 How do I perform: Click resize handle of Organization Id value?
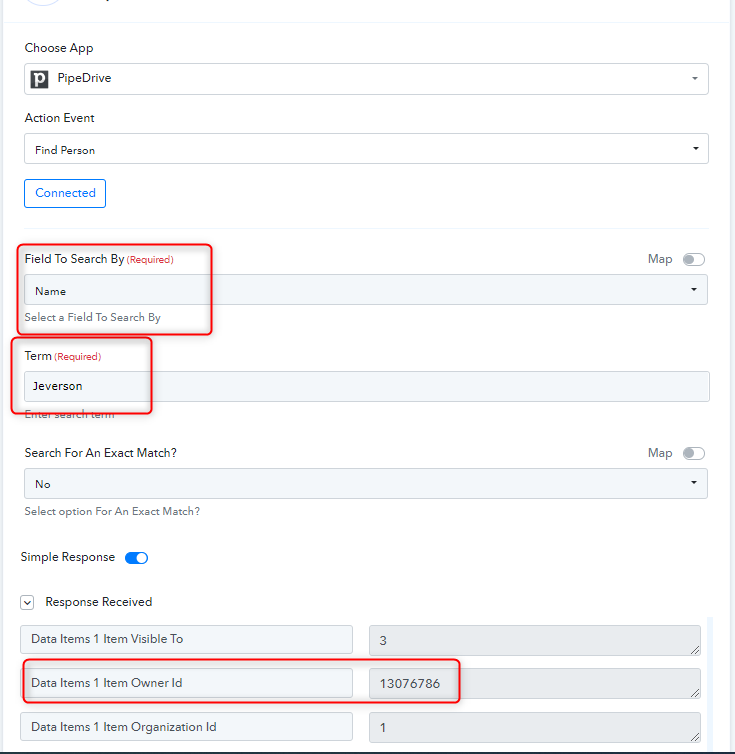point(695,737)
